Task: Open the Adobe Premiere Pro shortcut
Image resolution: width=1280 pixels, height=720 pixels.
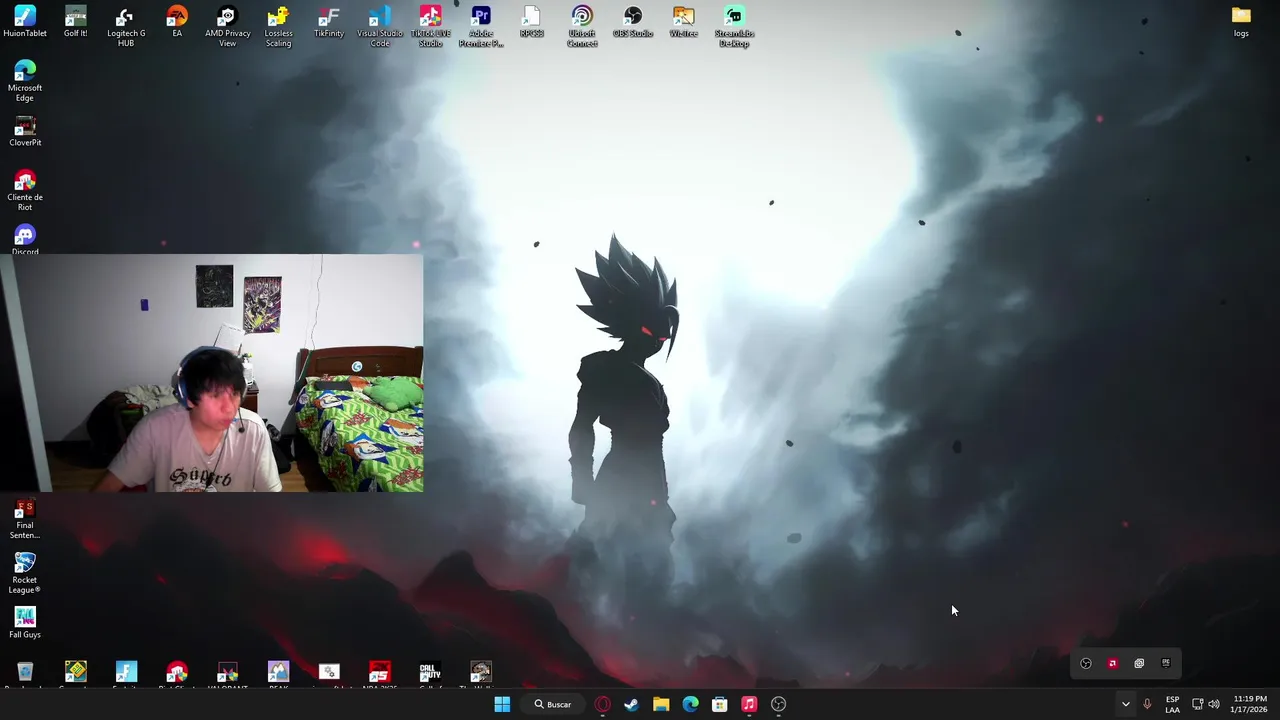Action: [x=481, y=27]
